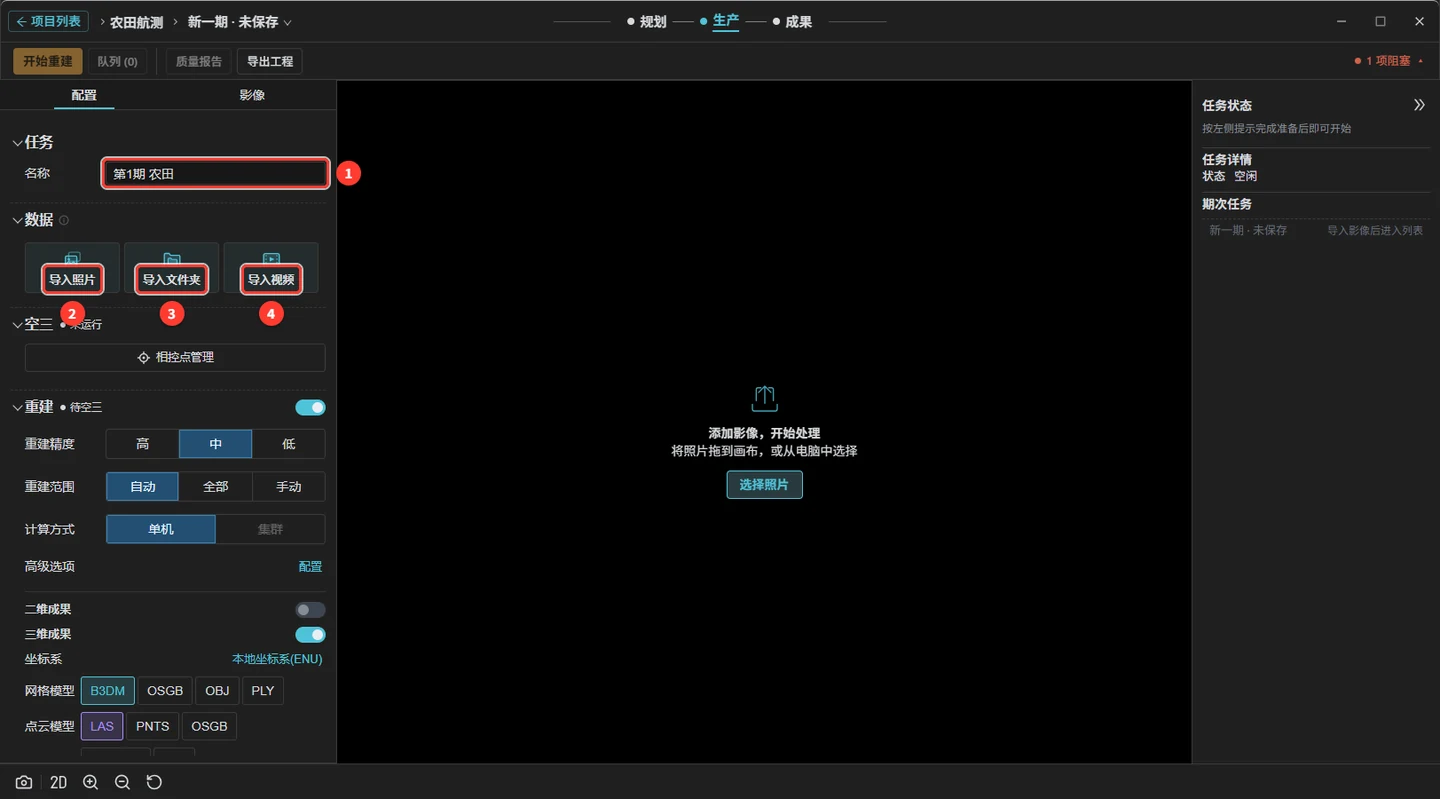Click the 导入文件夹 import card

pos(171,268)
